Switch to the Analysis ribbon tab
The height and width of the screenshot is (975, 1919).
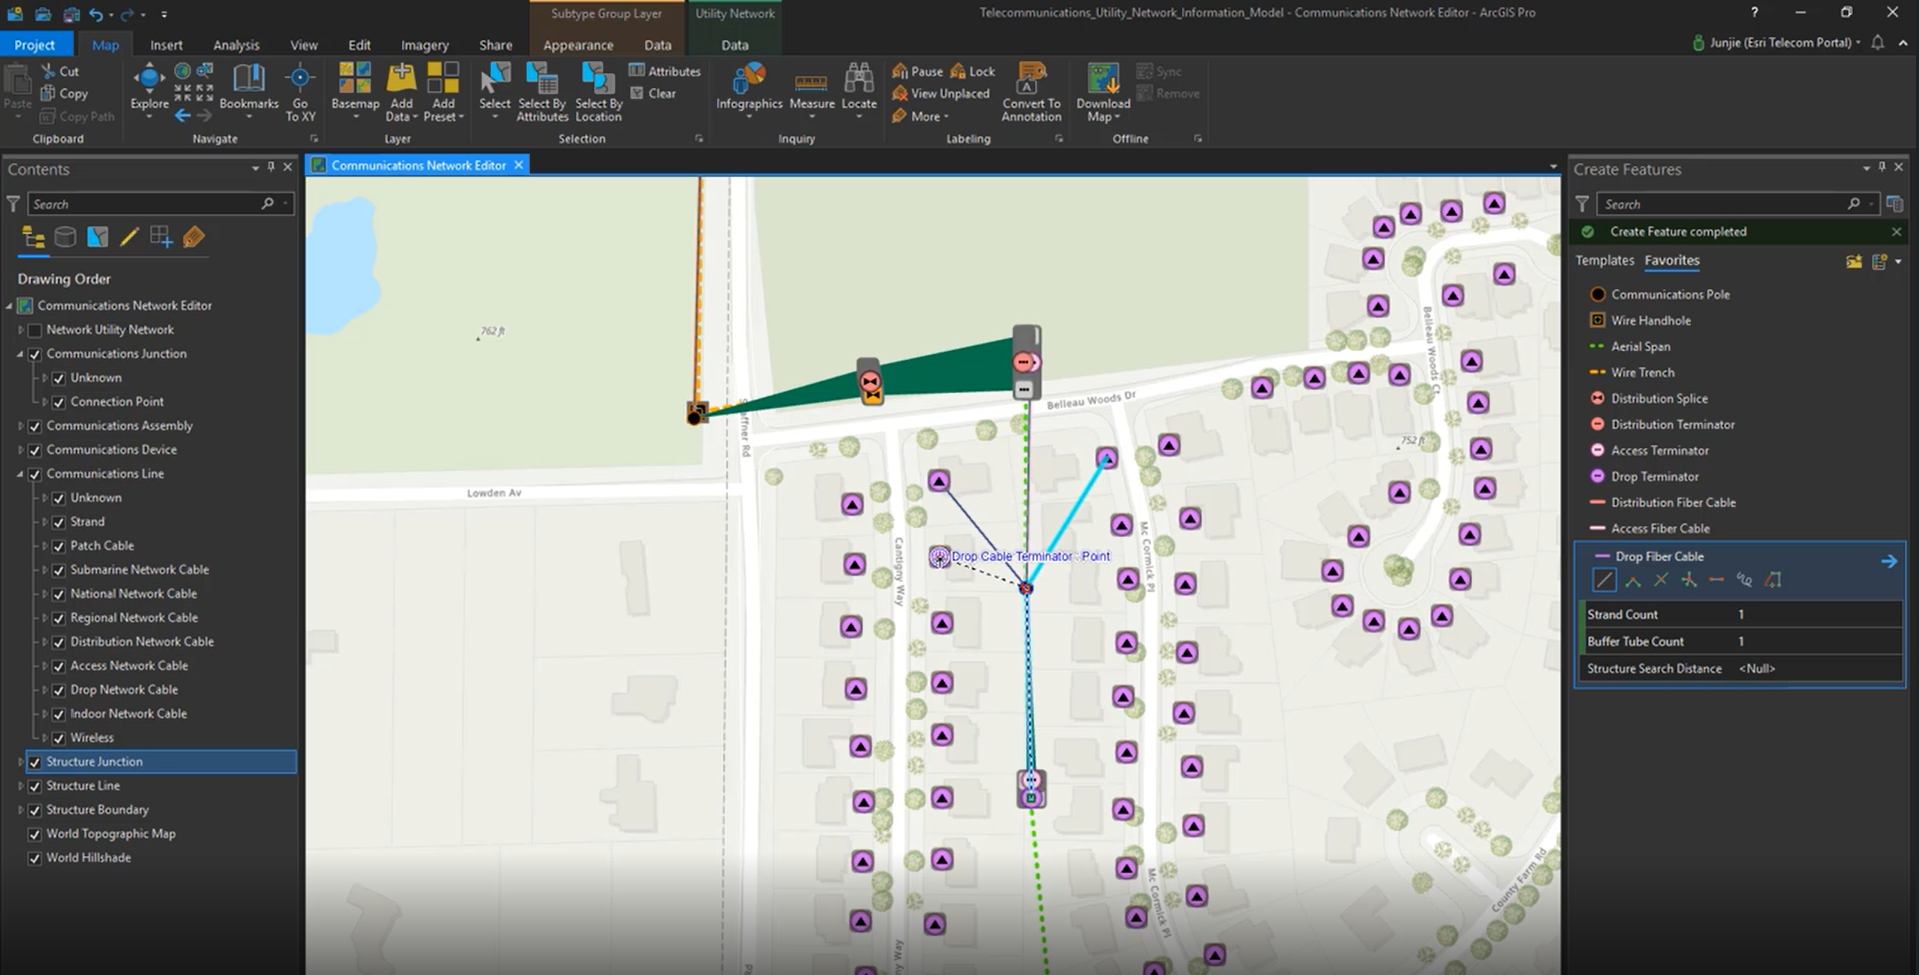click(236, 45)
